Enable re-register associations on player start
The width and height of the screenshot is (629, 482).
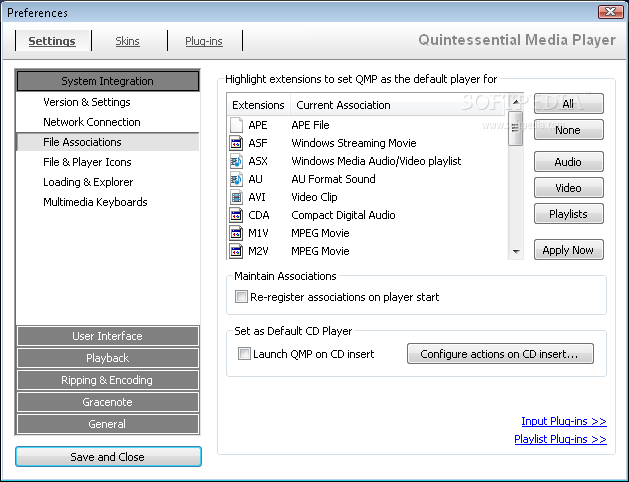pos(241,297)
